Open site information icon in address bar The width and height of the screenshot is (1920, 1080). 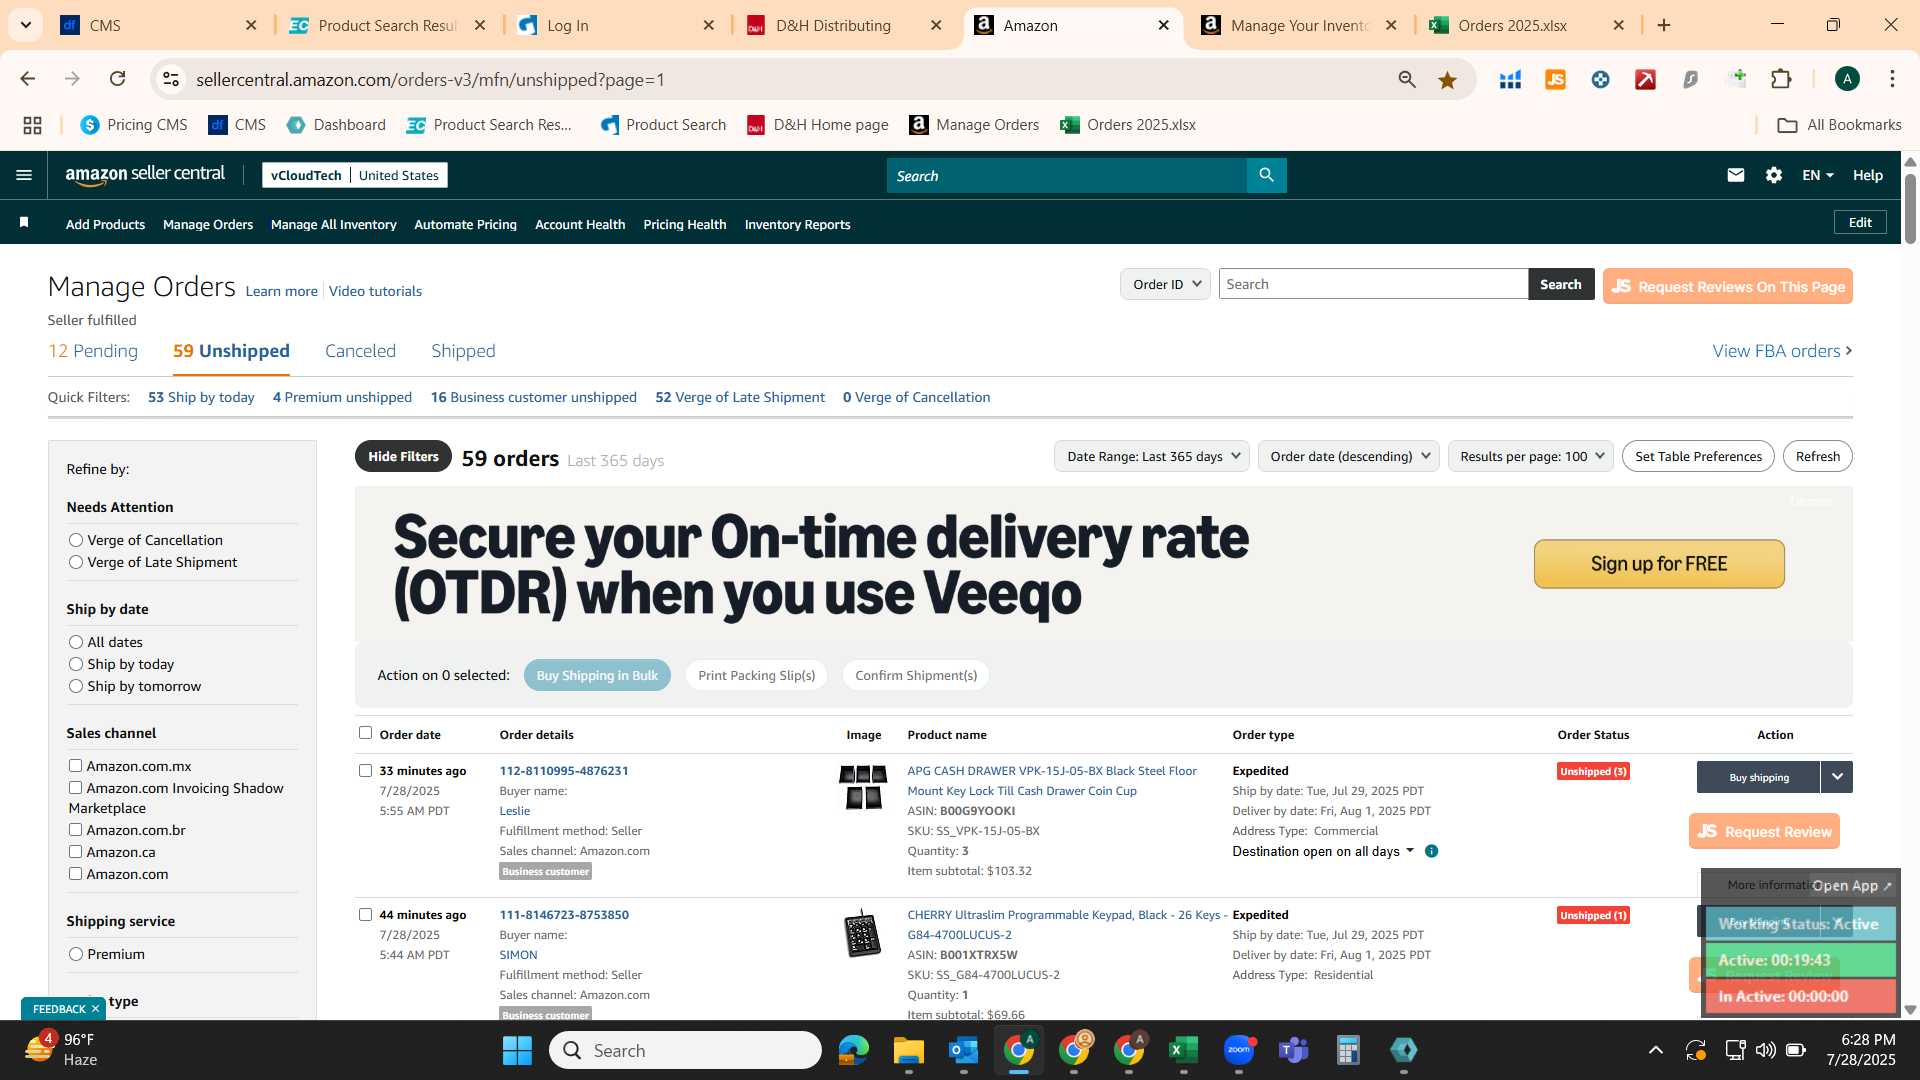coord(171,79)
